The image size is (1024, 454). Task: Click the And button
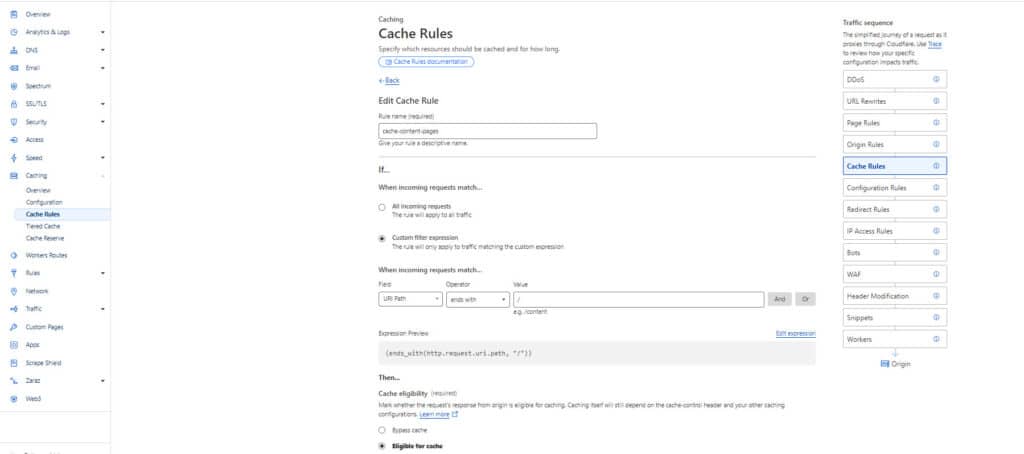780,299
